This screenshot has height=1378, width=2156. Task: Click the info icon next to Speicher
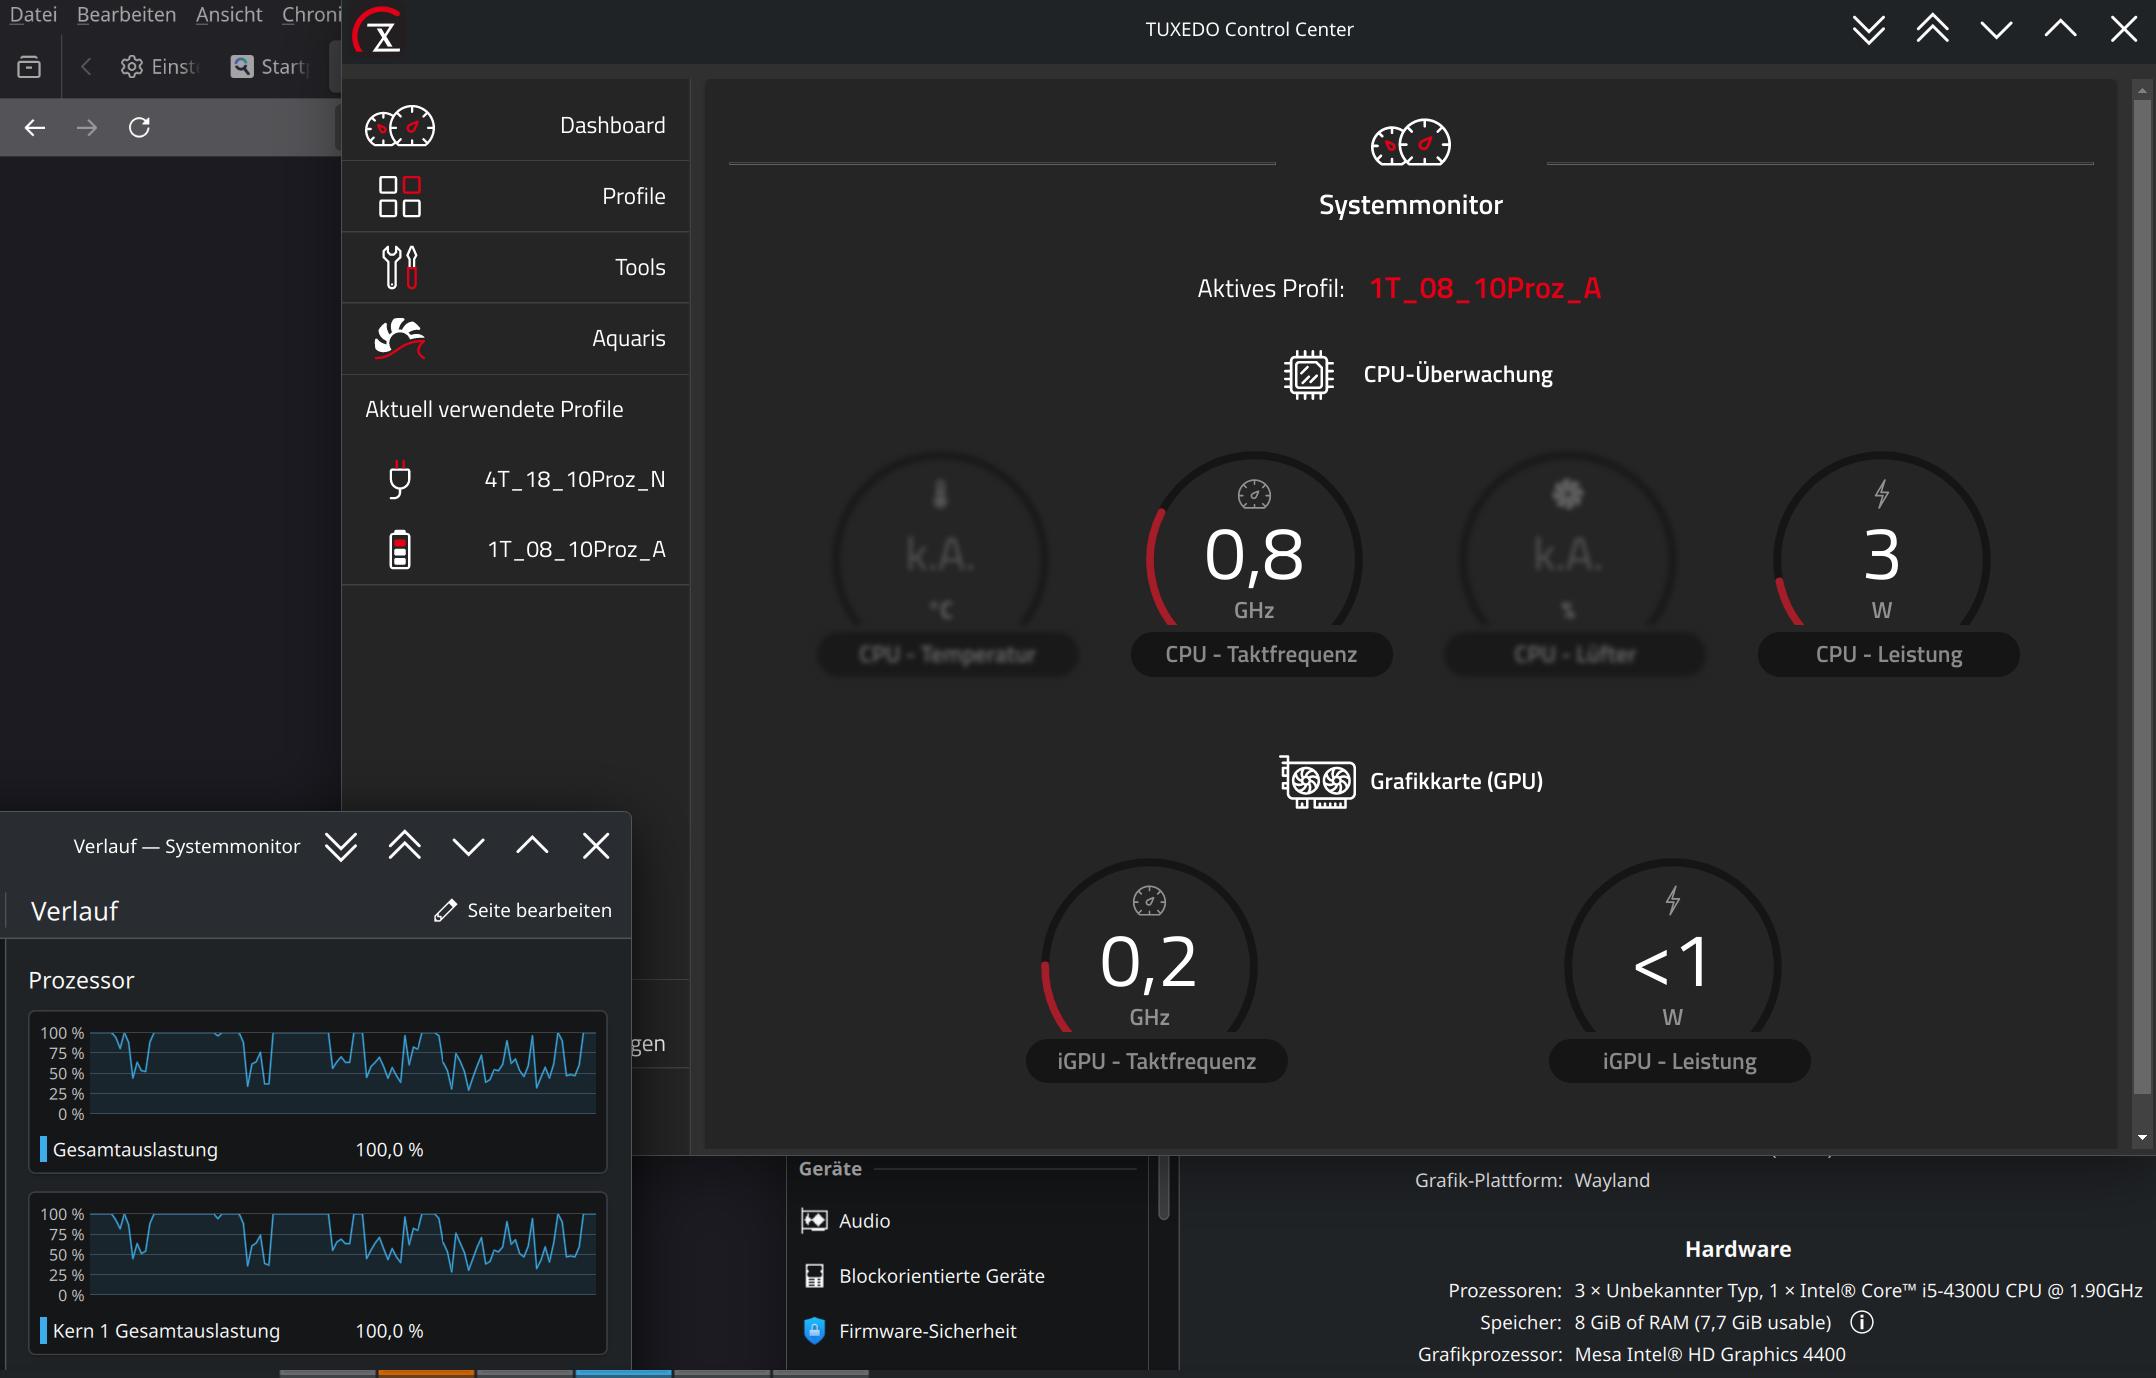[x=1861, y=1322]
